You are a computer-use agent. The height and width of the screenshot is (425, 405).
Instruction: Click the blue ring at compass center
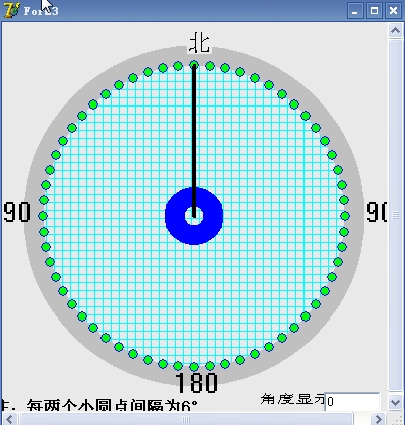tap(194, 216)
